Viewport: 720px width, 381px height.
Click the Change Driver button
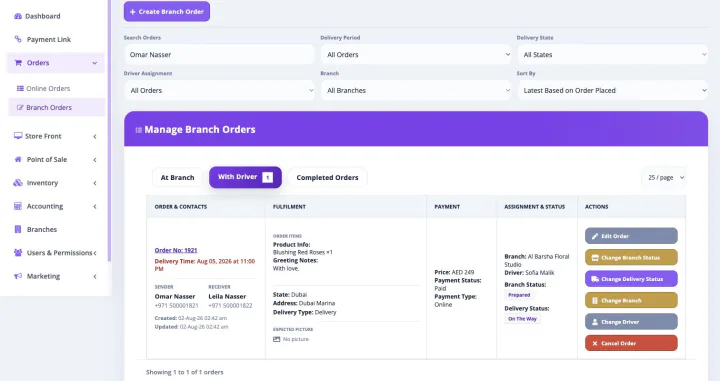(631, 322)
